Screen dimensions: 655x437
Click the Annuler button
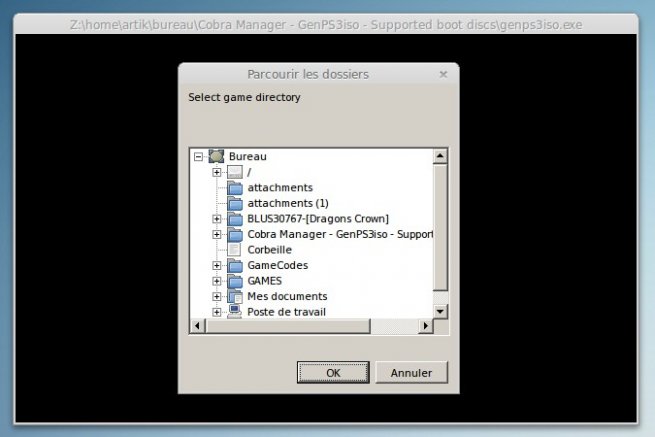click(x=411, y=373)
